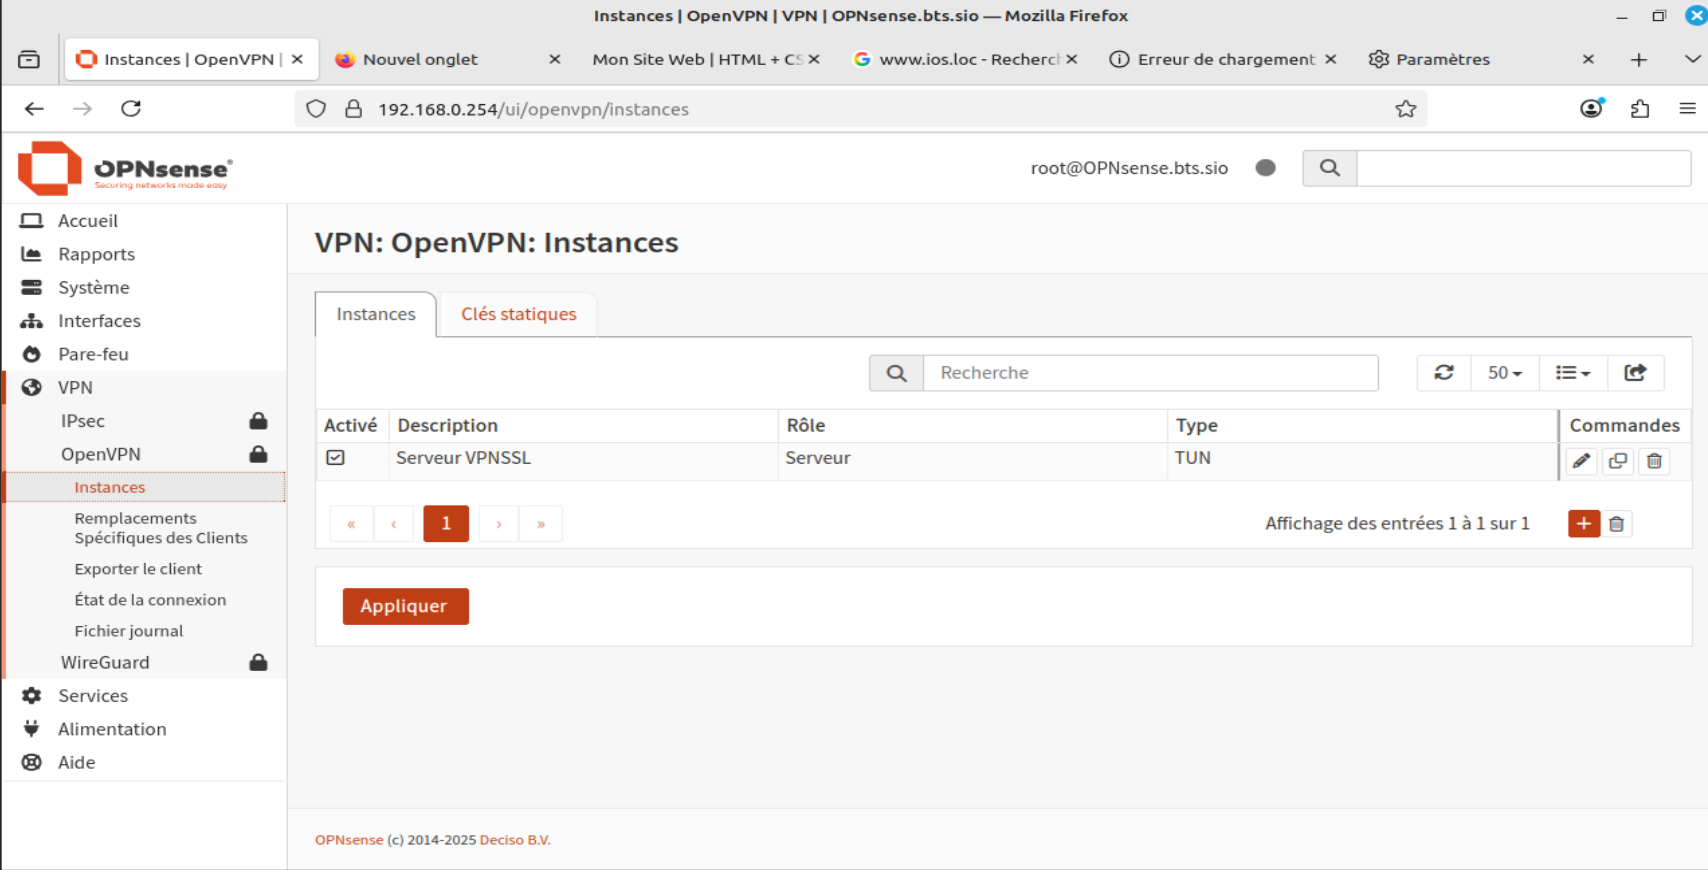Viewport: 1708px width, 870px height.
Task: Bookmark this page with the star icon
Action: [1406, 109]
